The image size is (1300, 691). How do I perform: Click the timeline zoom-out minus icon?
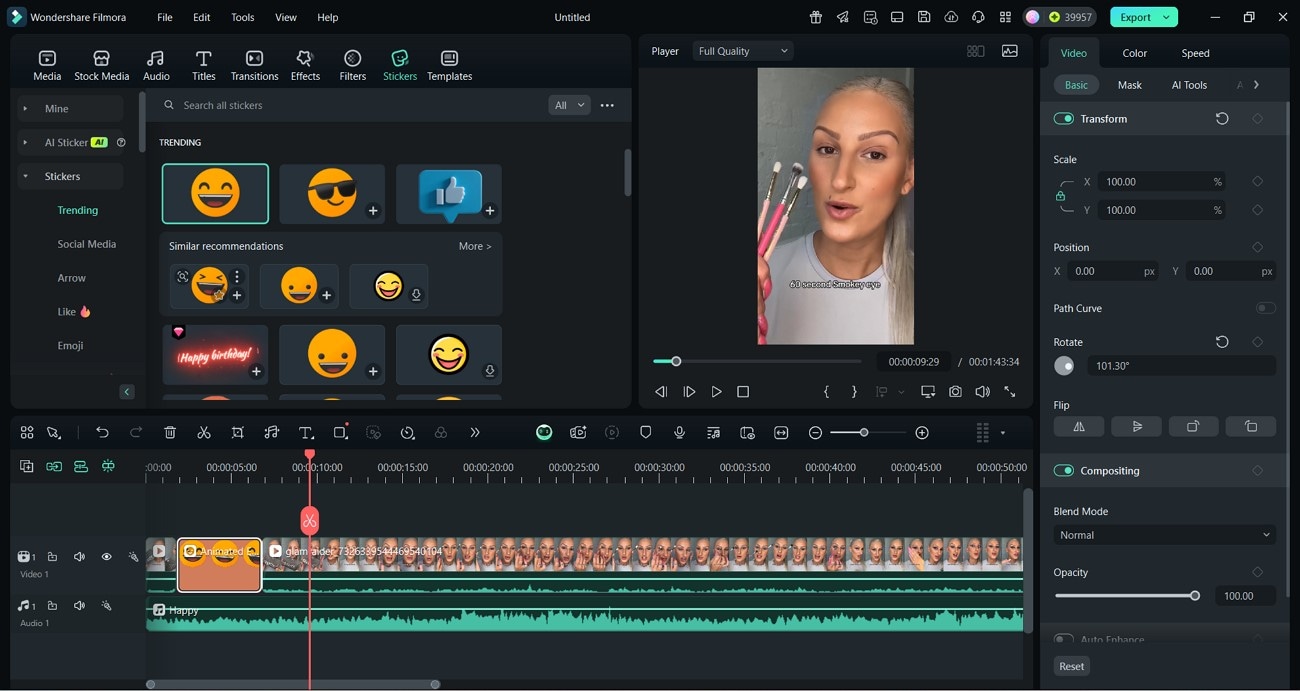pos(815,433)
